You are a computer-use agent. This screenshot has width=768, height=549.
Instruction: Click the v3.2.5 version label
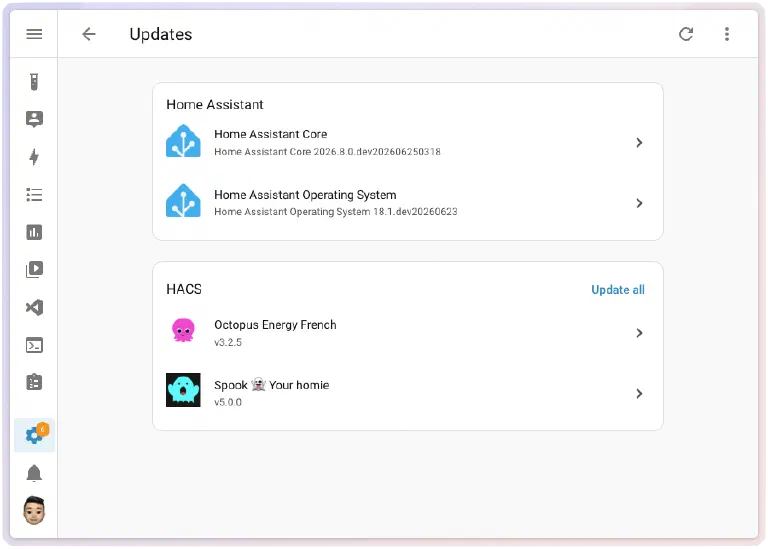pos(228,342)
